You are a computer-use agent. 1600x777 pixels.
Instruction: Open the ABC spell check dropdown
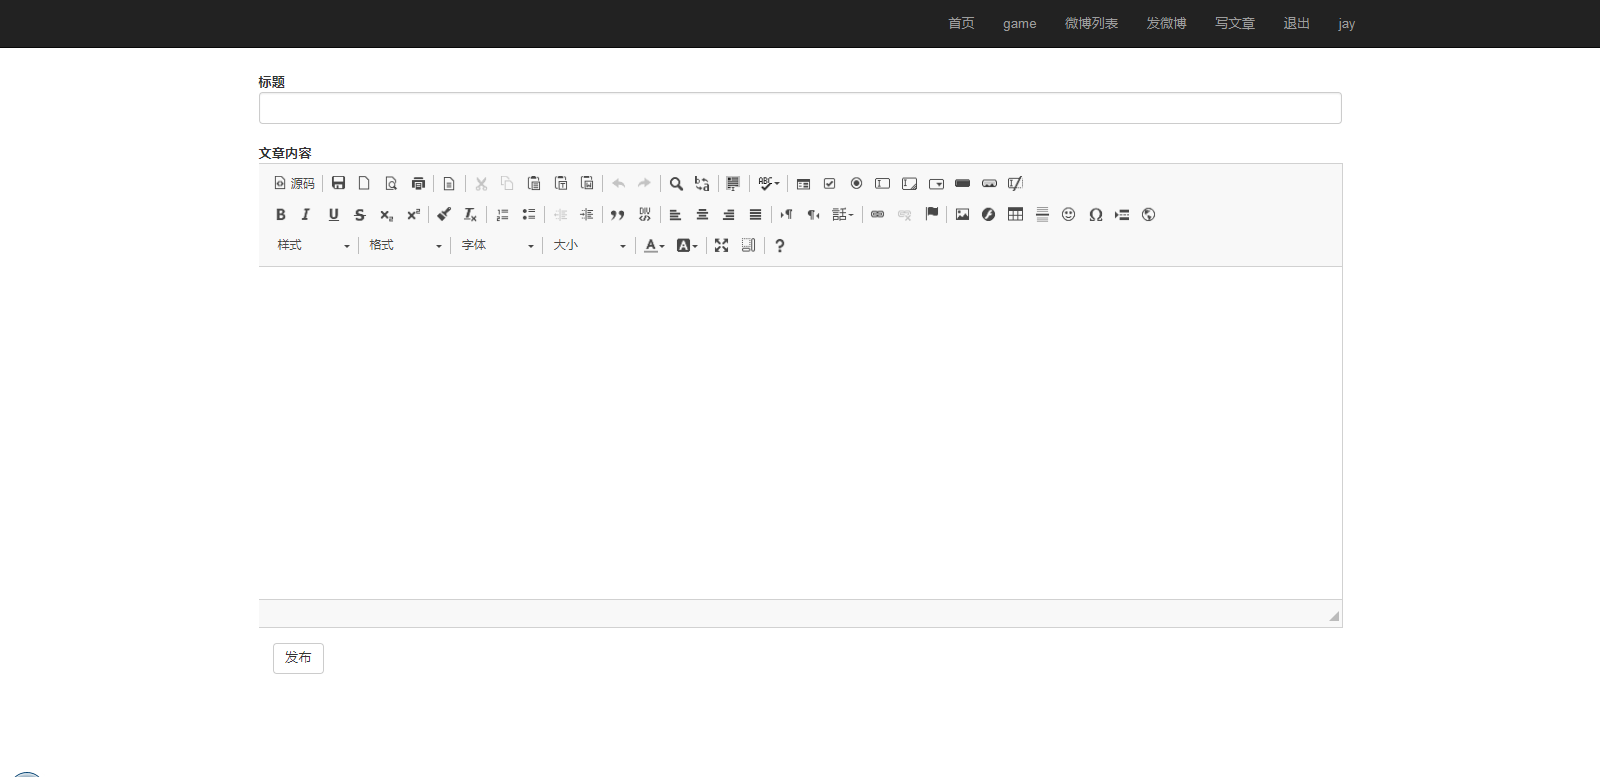click(768, 184)
